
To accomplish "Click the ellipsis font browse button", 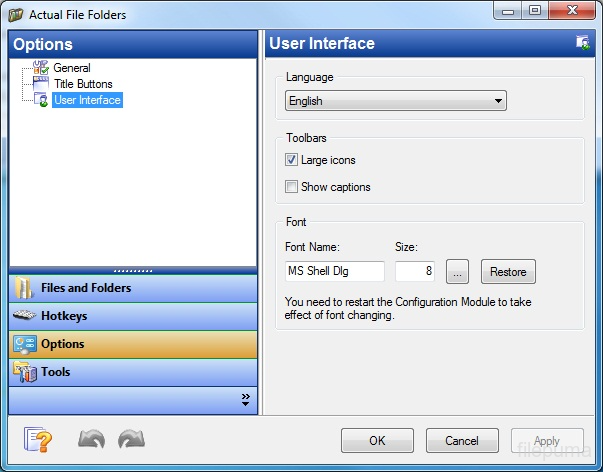I will (x=457, y=272).
